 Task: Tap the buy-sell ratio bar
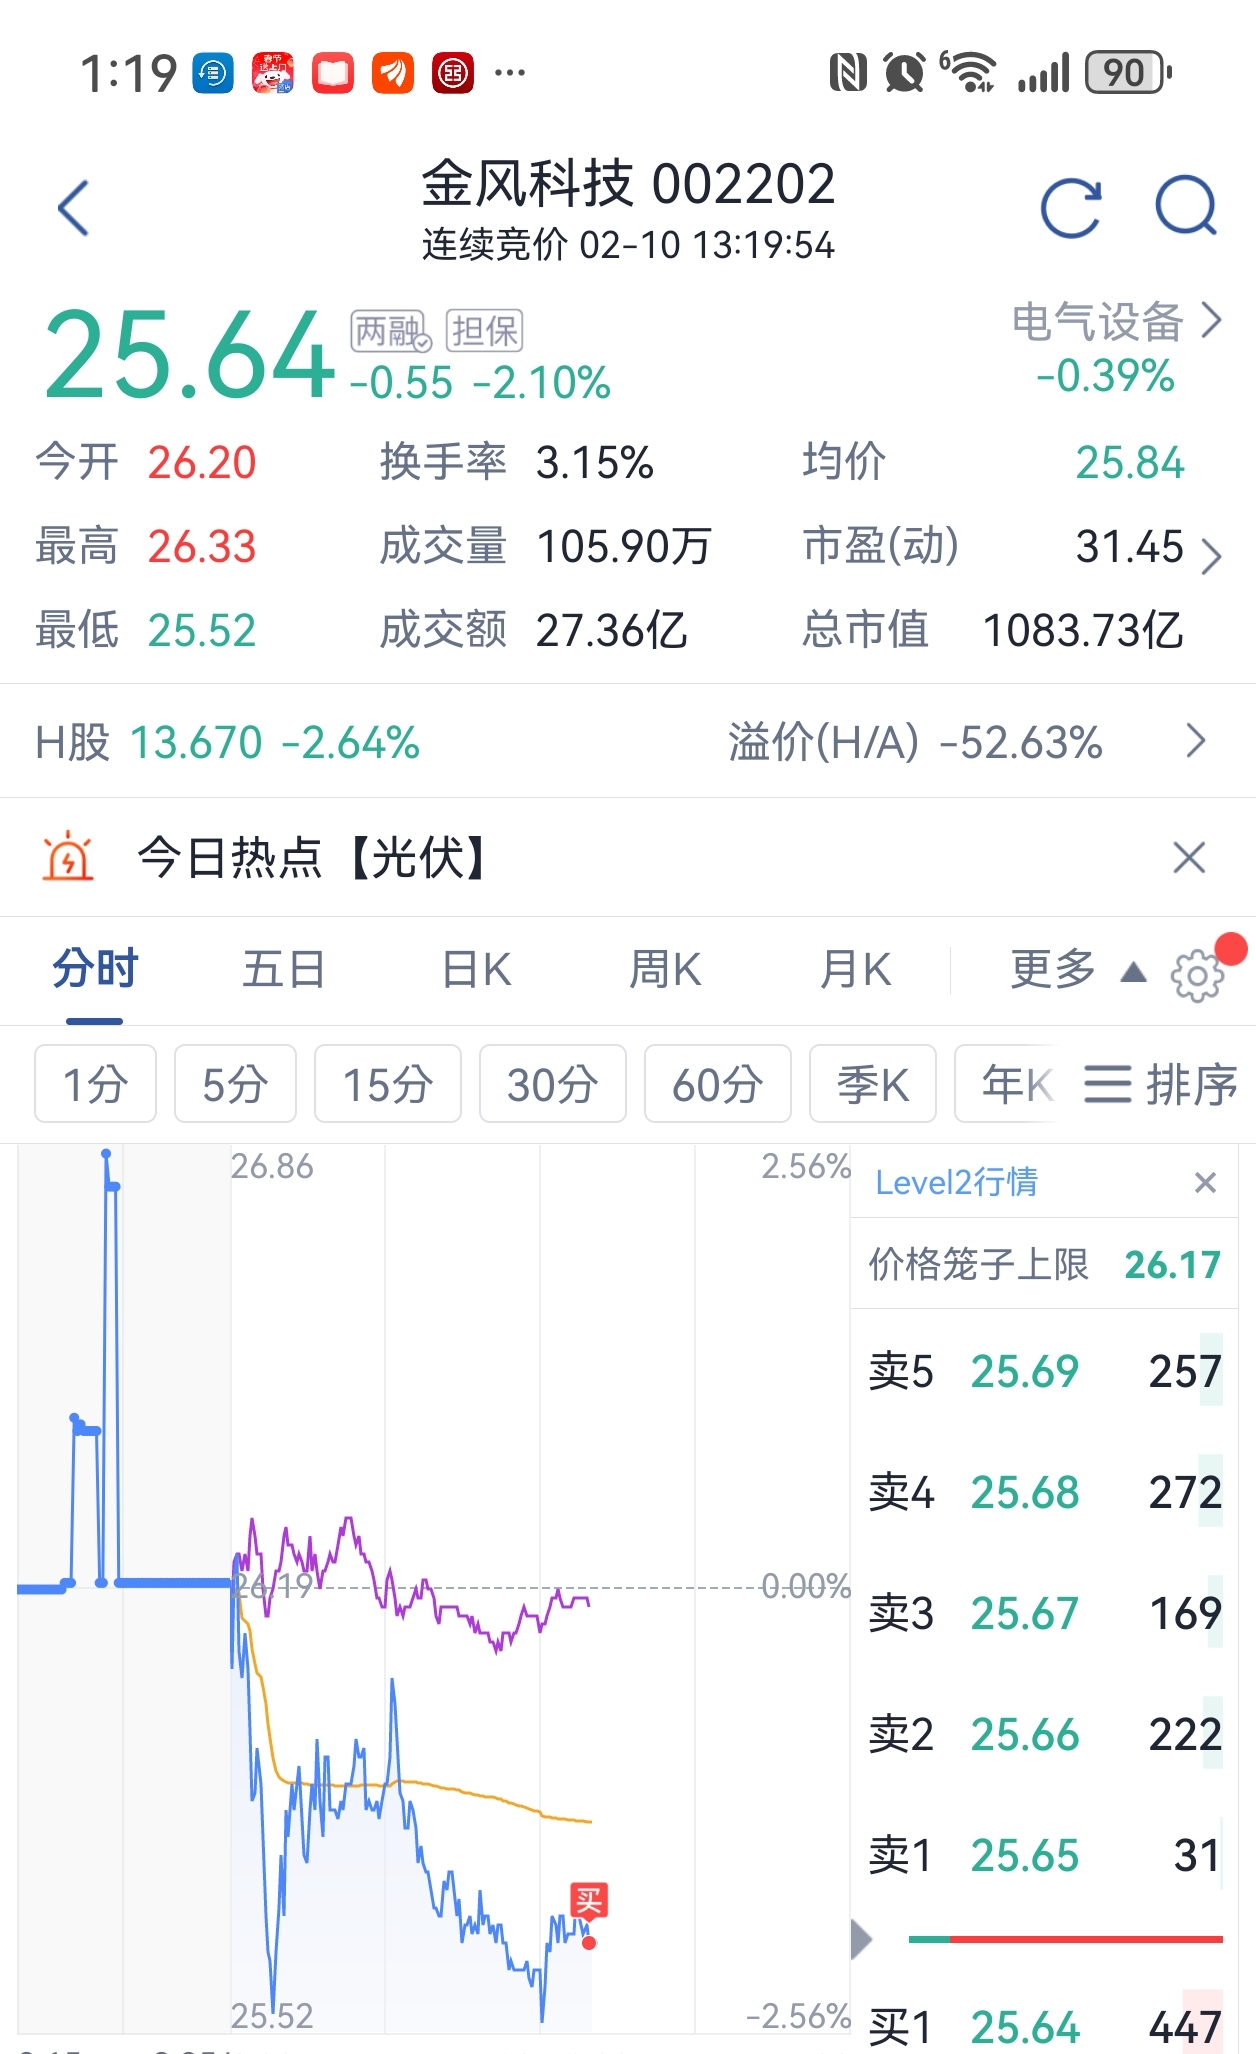point(1066,1939)
